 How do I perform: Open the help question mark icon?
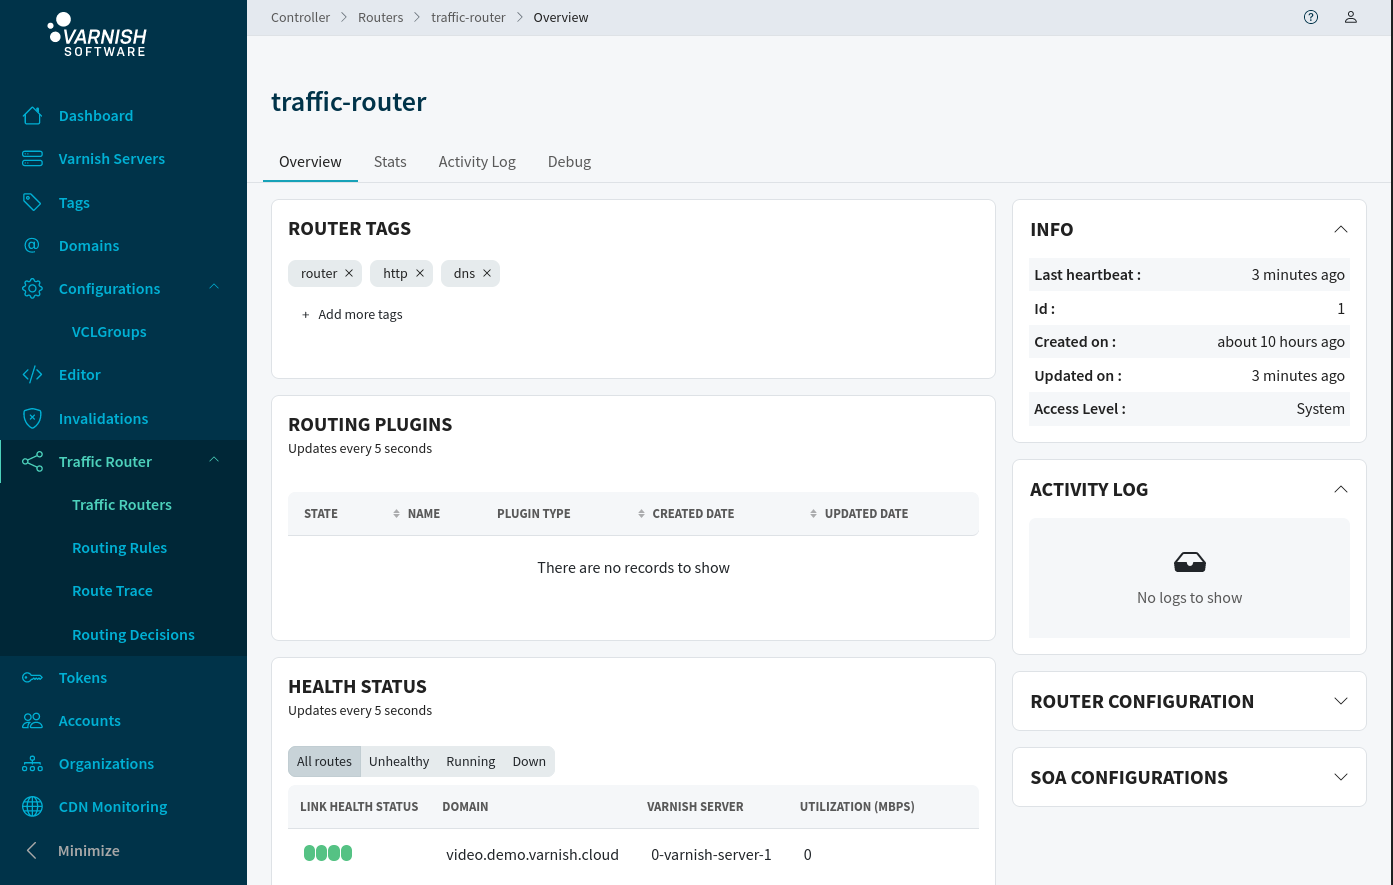[1311, 17]
